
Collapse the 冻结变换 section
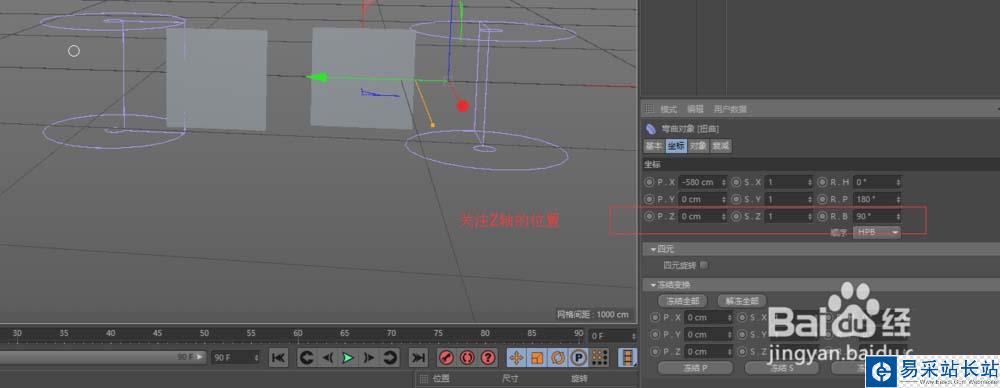[654, 285]
